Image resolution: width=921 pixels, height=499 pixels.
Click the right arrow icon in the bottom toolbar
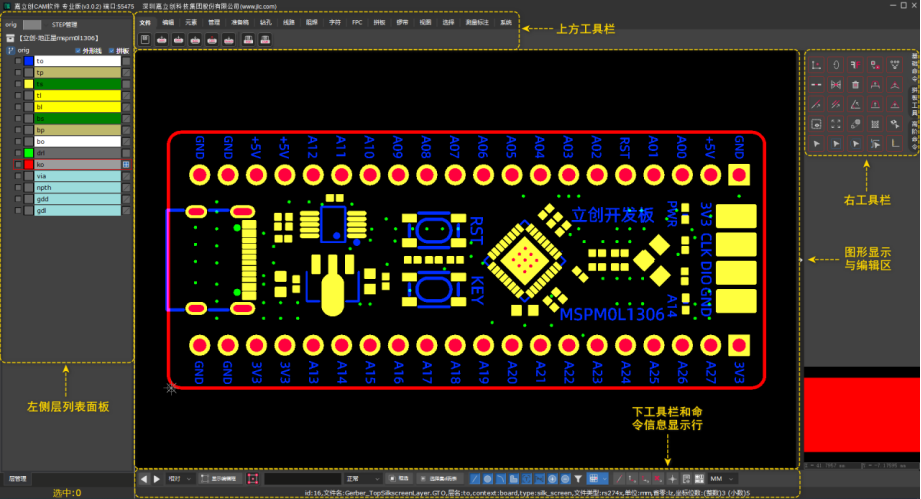[157, 479]
